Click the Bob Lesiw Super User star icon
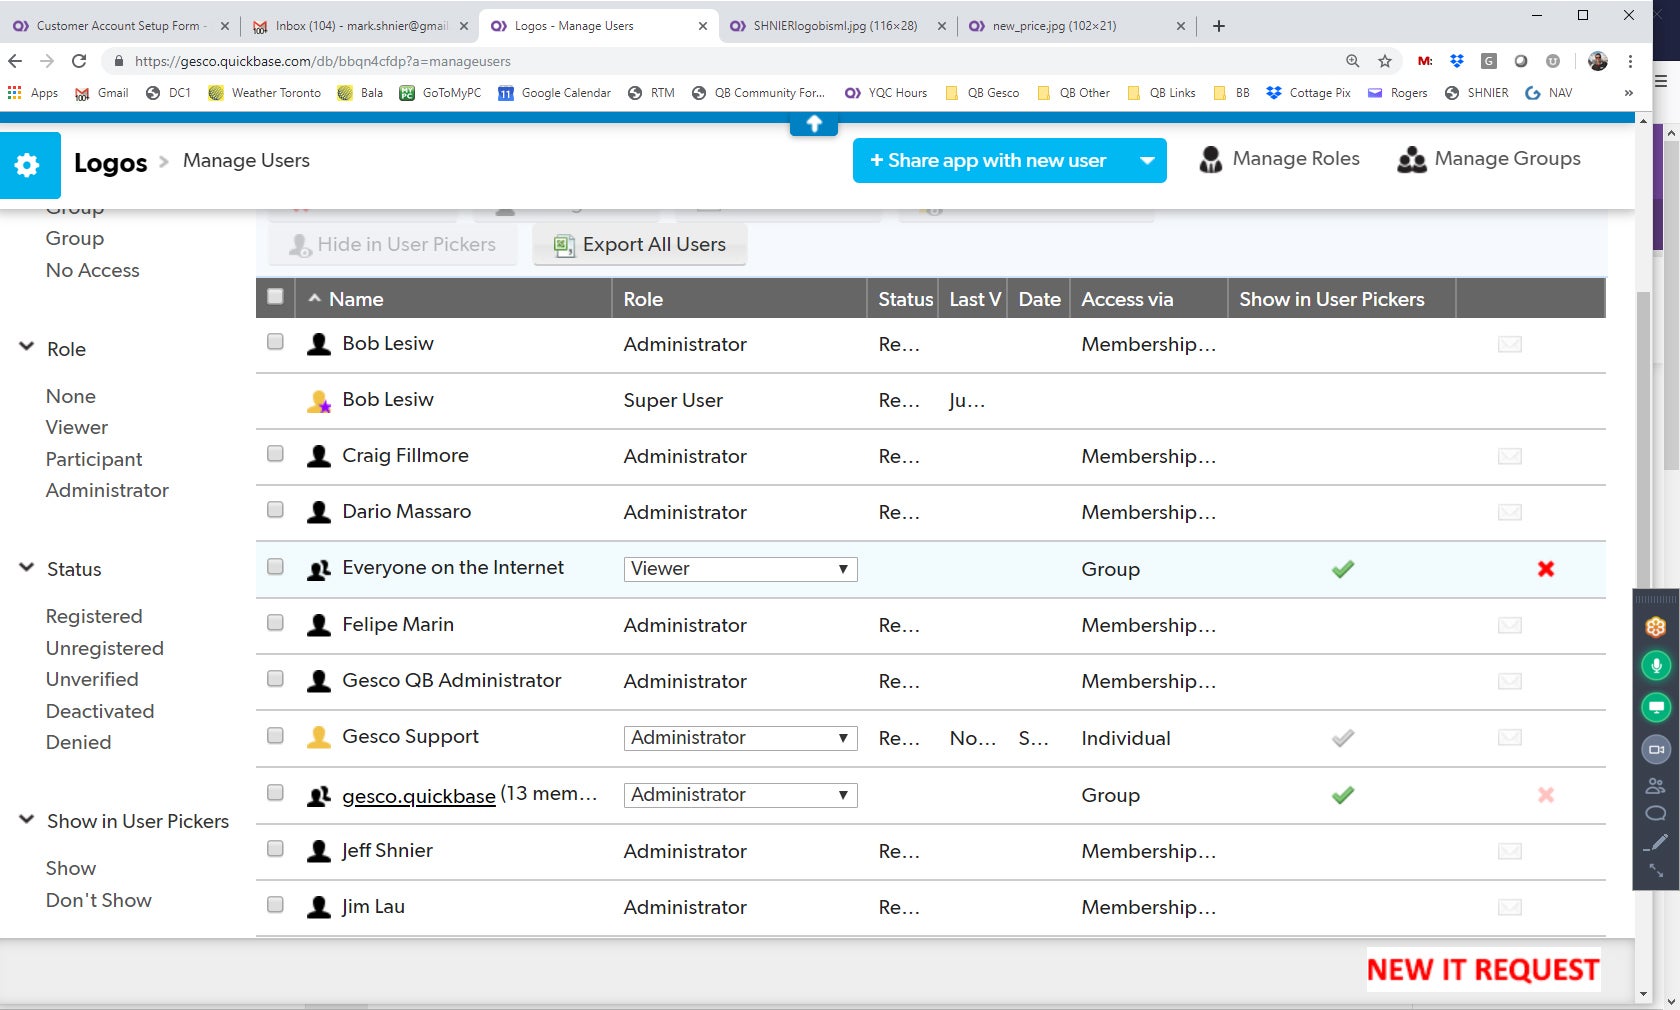 coord(319,401)
